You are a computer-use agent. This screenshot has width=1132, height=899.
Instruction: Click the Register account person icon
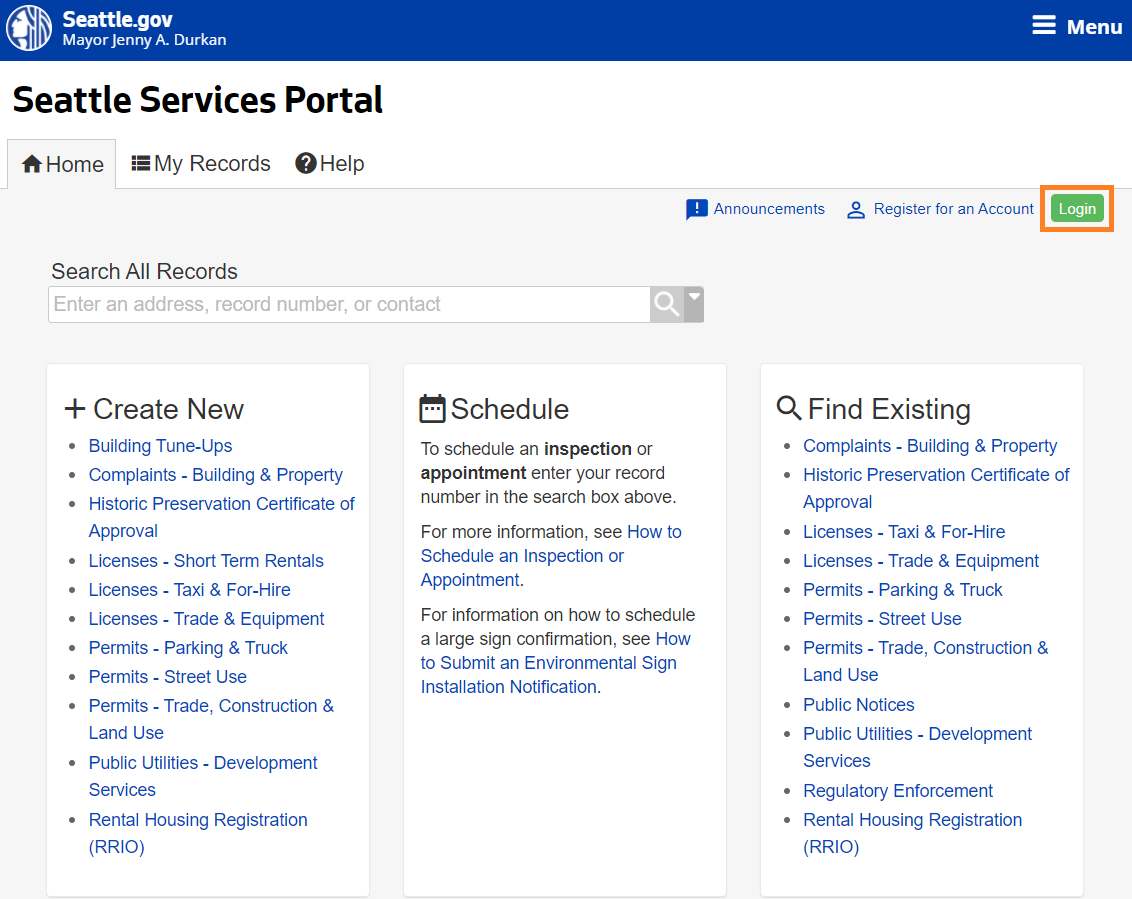pos(856,210)
